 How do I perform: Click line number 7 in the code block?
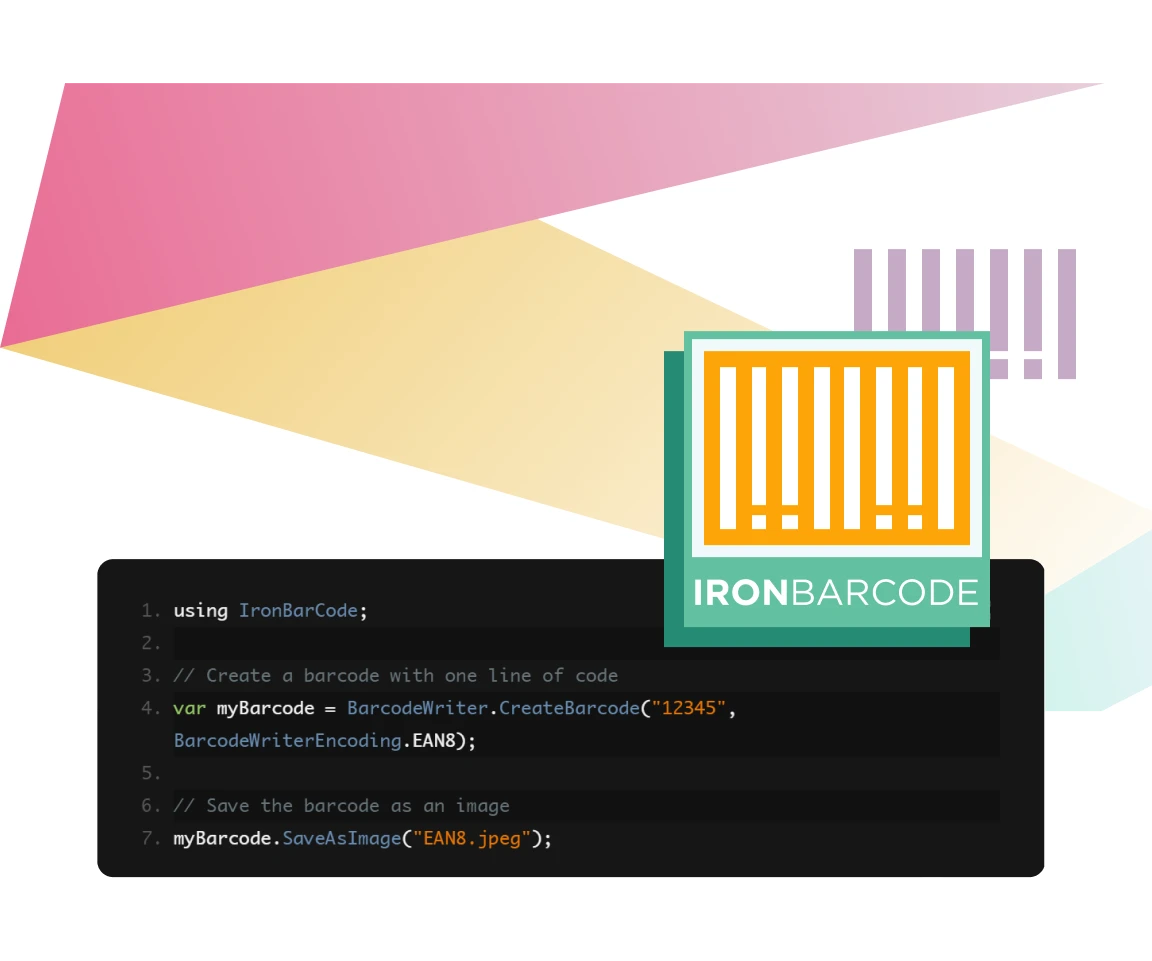point(150,838)
